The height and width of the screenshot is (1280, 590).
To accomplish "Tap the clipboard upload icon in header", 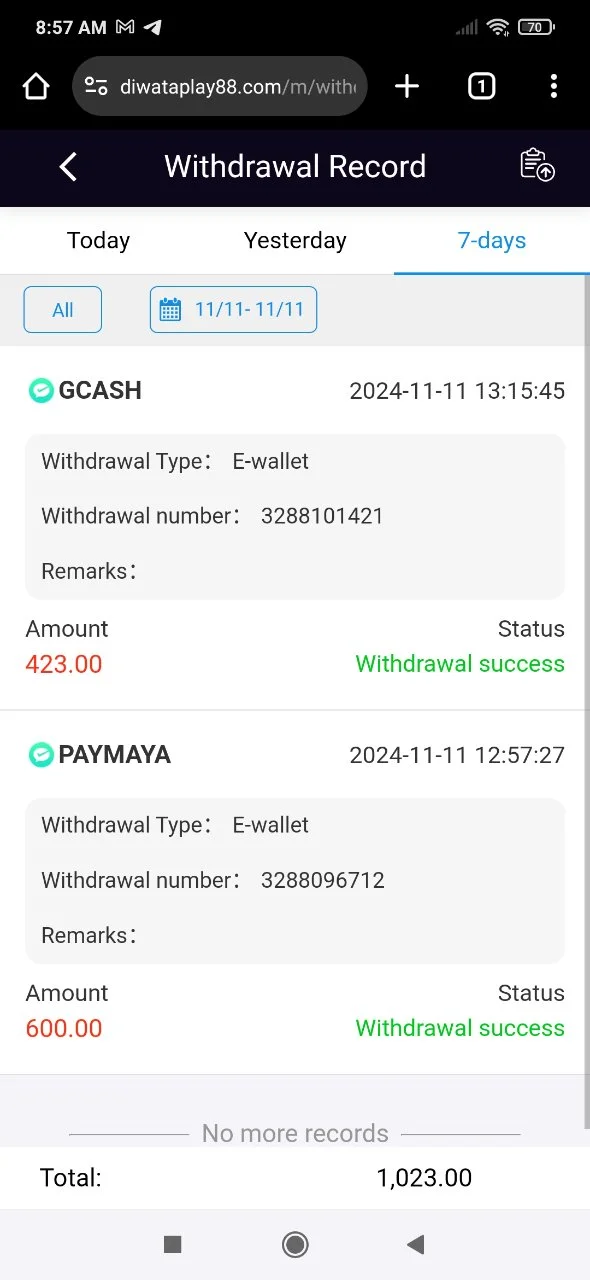I will pos(537,165).
